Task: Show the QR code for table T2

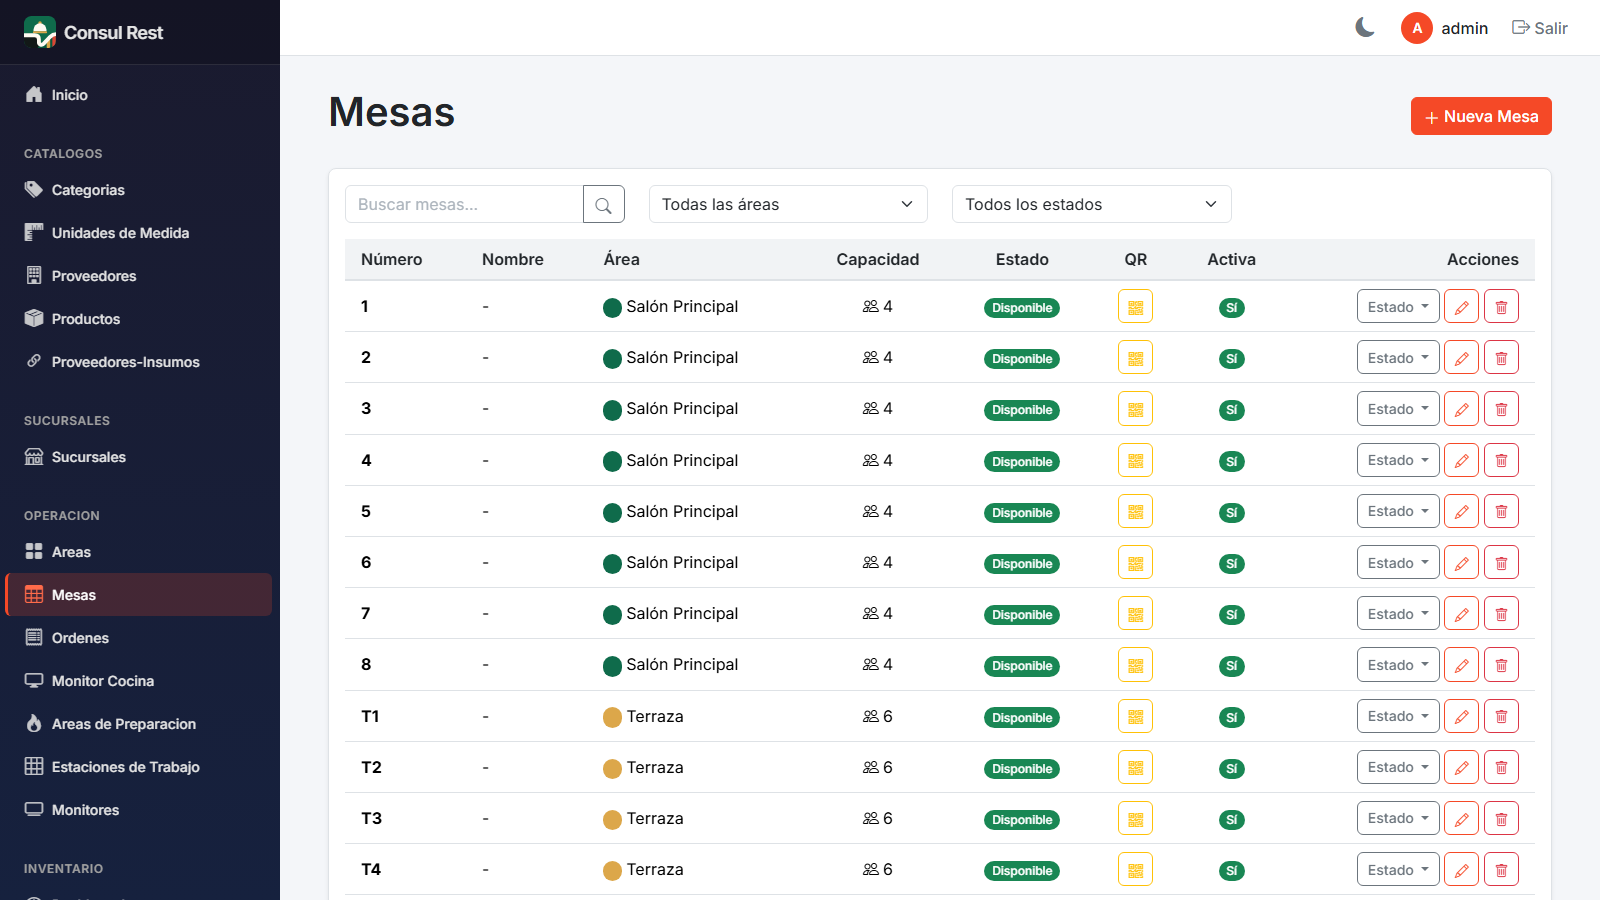Action: [x=1135, y=768]
